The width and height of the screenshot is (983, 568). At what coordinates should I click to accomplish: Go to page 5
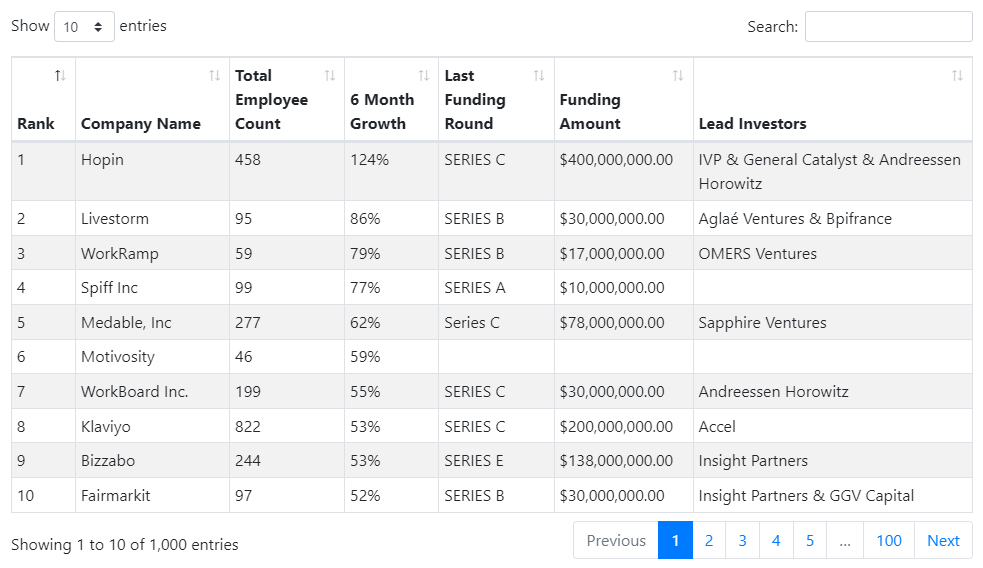(x=810, y=540)
